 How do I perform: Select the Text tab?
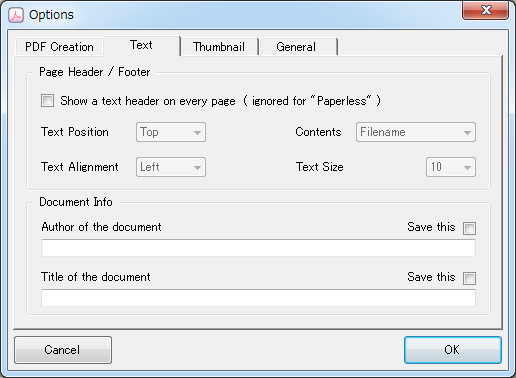(x=142, y=45)
